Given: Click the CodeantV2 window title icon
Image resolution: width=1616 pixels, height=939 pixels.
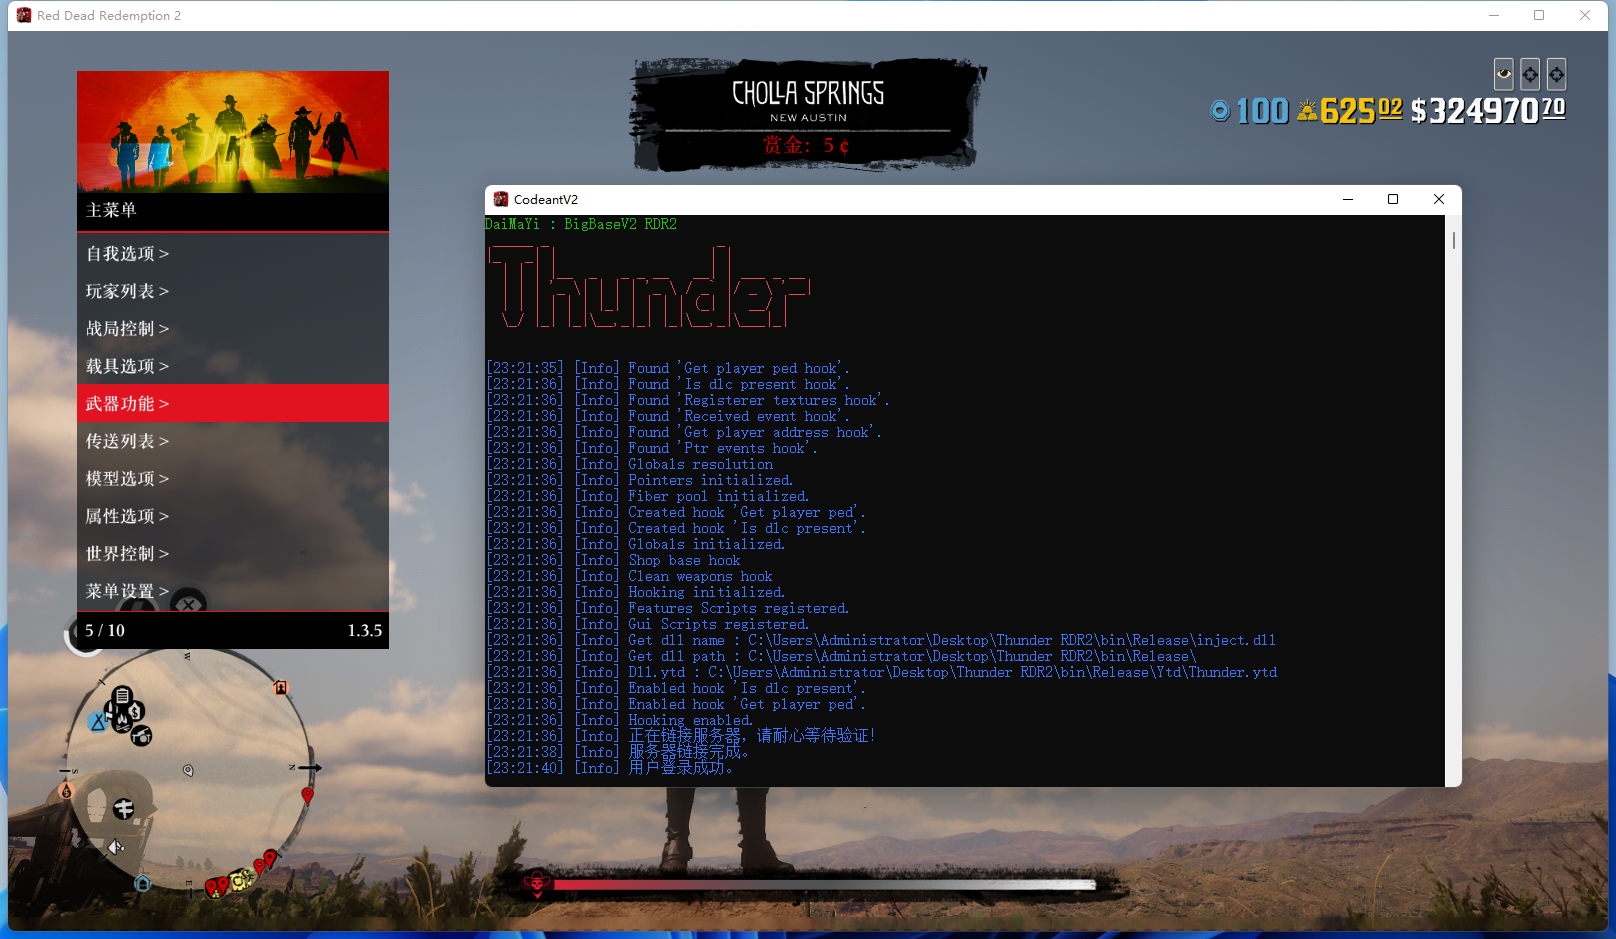Looking at the screenshot, I should 501,199.
